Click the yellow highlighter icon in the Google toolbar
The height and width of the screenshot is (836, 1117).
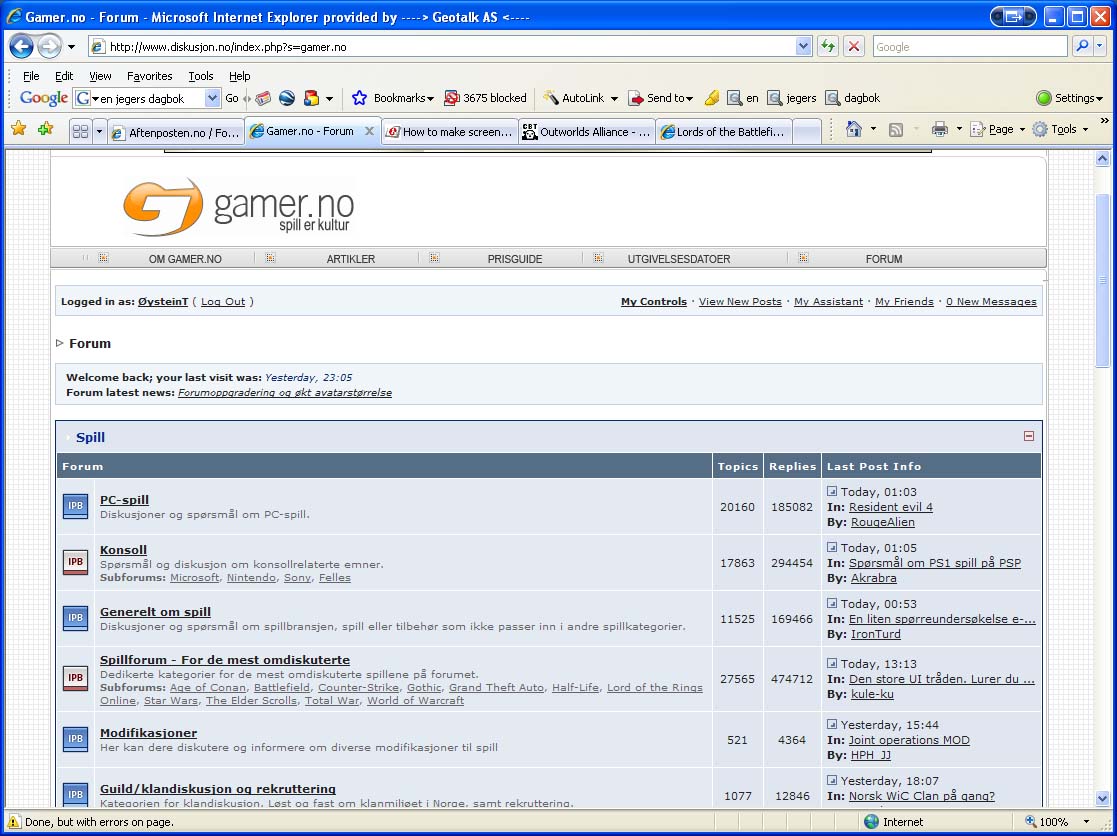pyautogui.click(x=711, y=98)
